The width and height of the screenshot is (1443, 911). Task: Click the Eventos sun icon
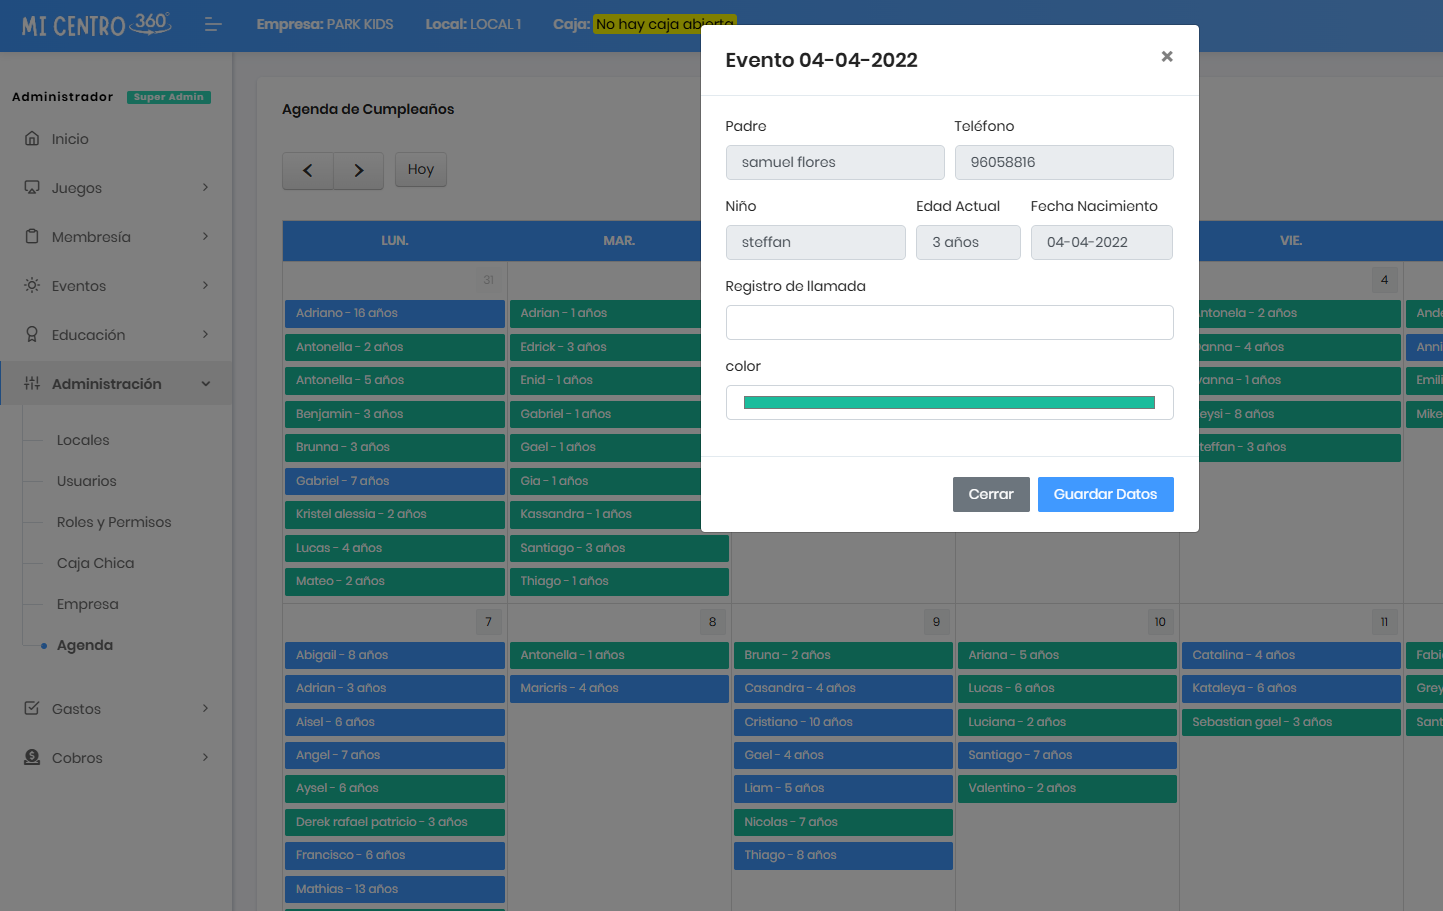tap(32, 286)
